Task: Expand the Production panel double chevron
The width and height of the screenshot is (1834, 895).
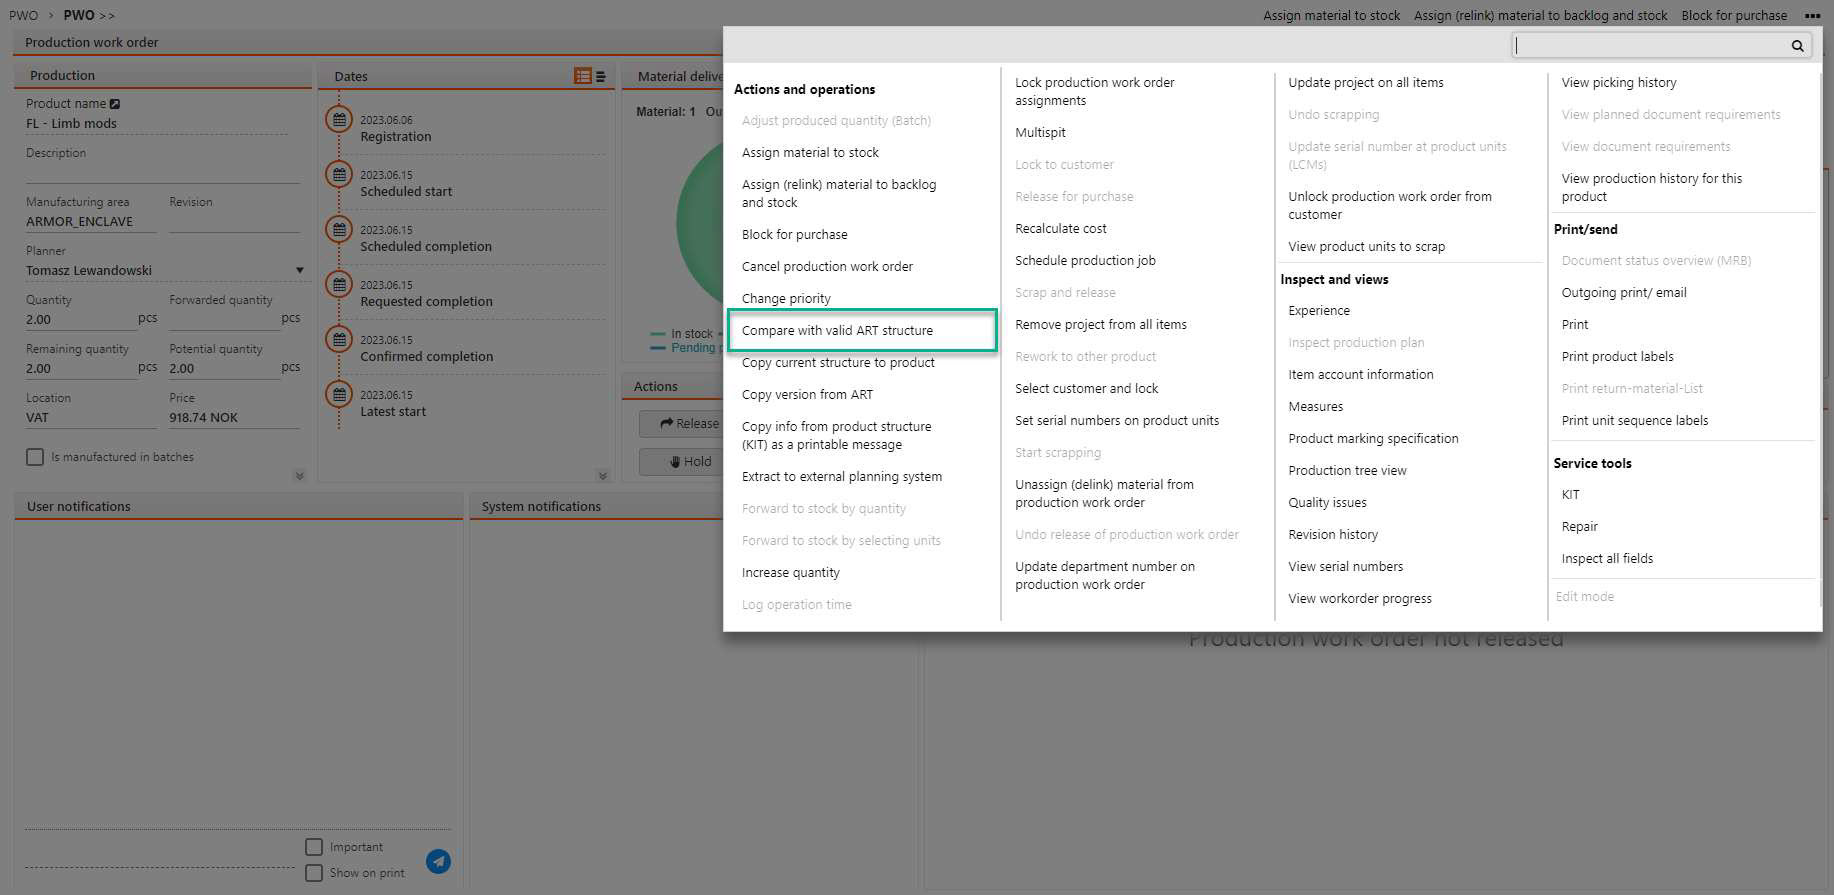Action: pyautogui.click(x=299, y=476)
